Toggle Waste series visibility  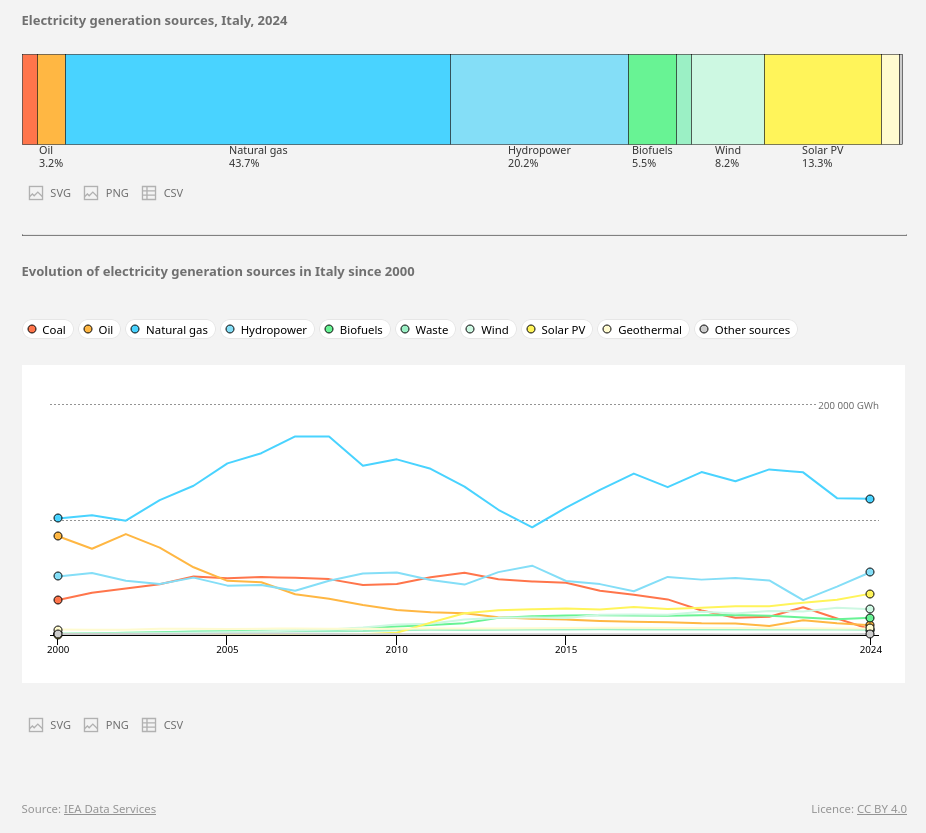pyautogui.click(x=425, y=330)
